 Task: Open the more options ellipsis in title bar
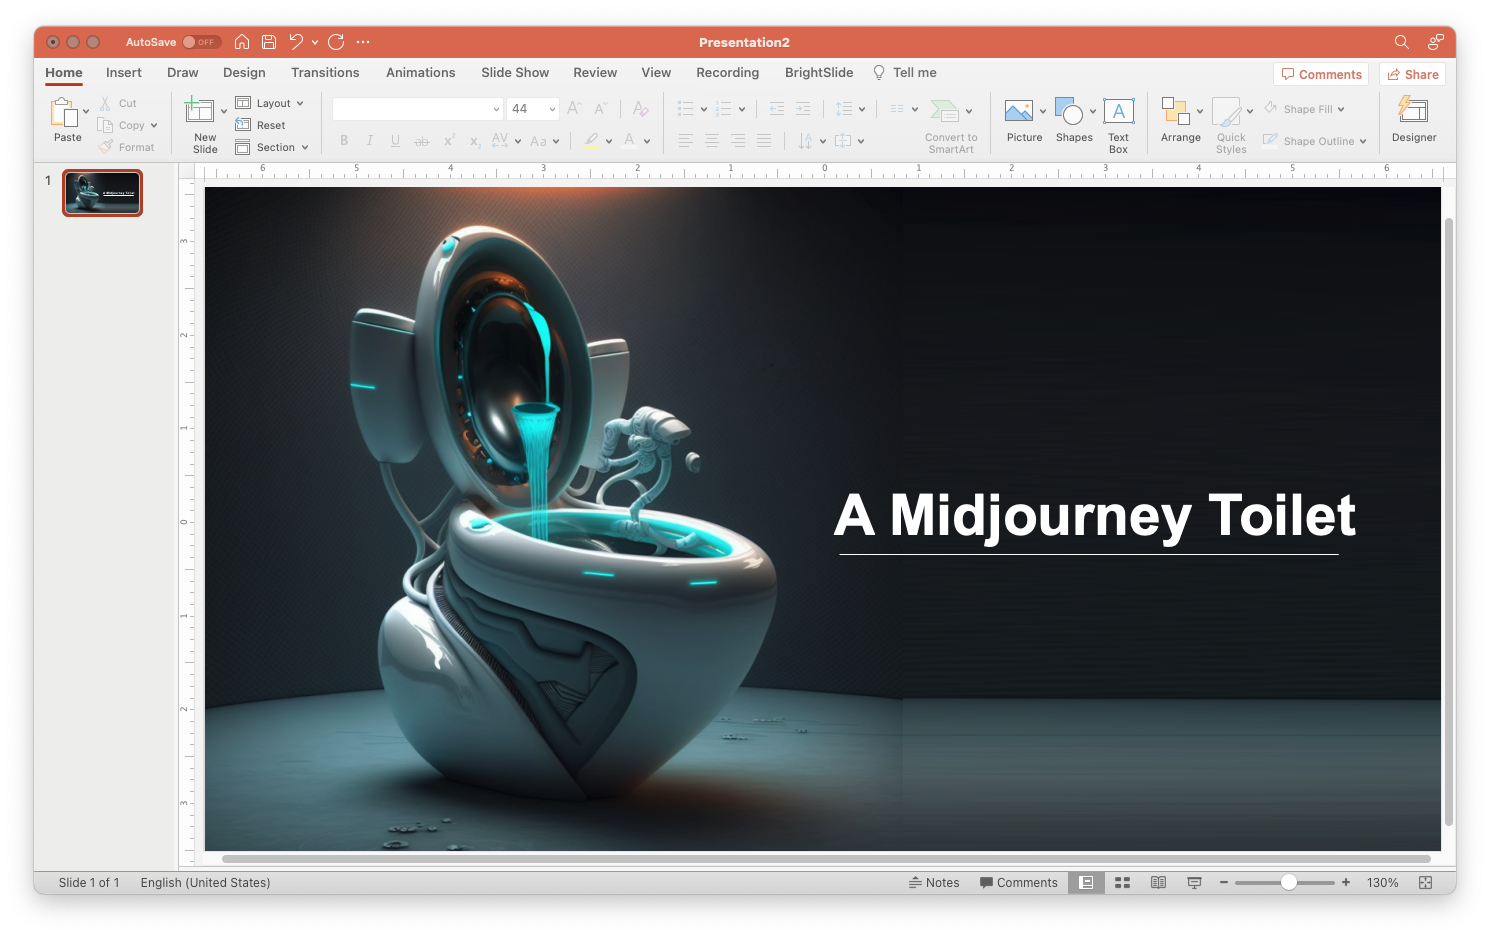[363, 42]
